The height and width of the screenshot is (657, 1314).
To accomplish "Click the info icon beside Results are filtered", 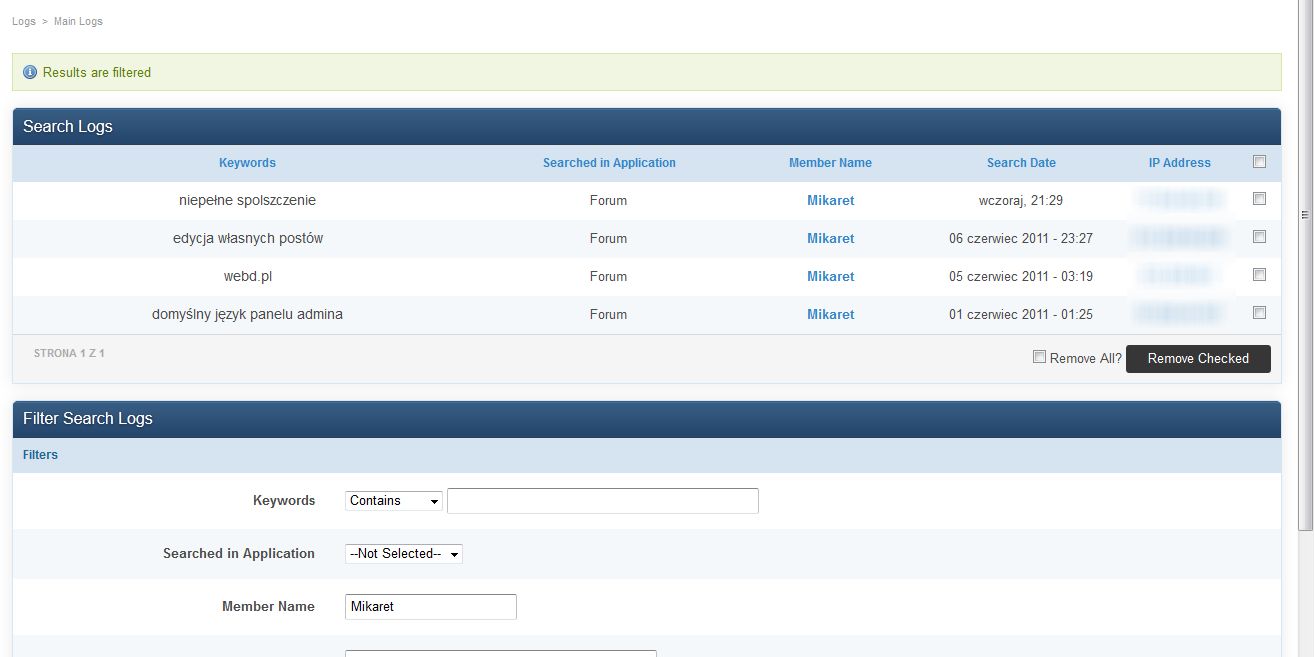I will pyautogui.click(x=30, y=73).
